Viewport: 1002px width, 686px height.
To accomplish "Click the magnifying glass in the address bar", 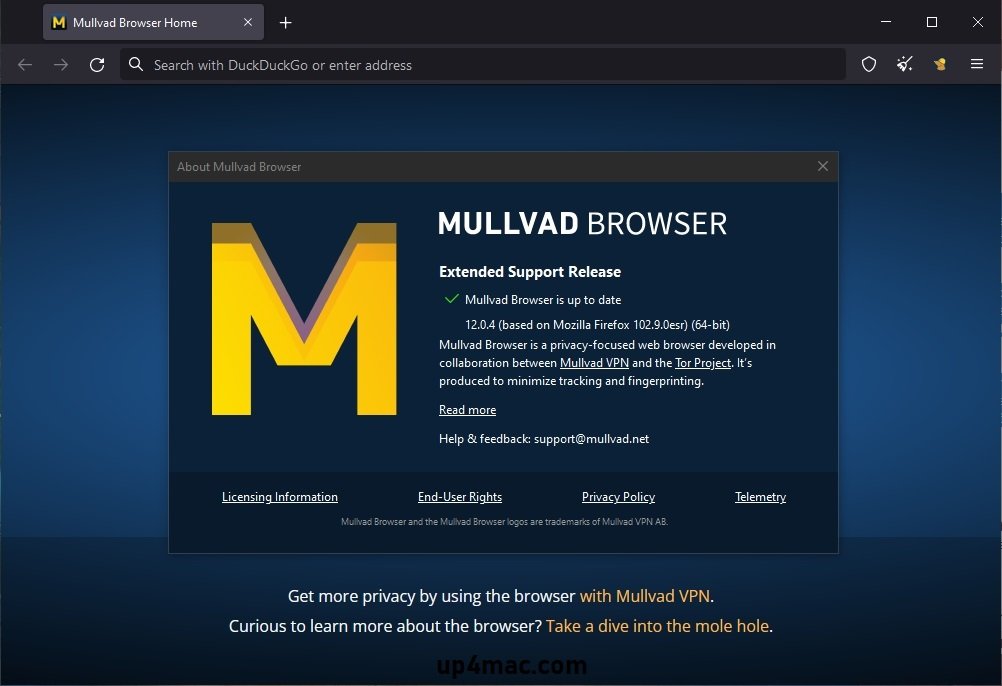I will tap(135, 64).
